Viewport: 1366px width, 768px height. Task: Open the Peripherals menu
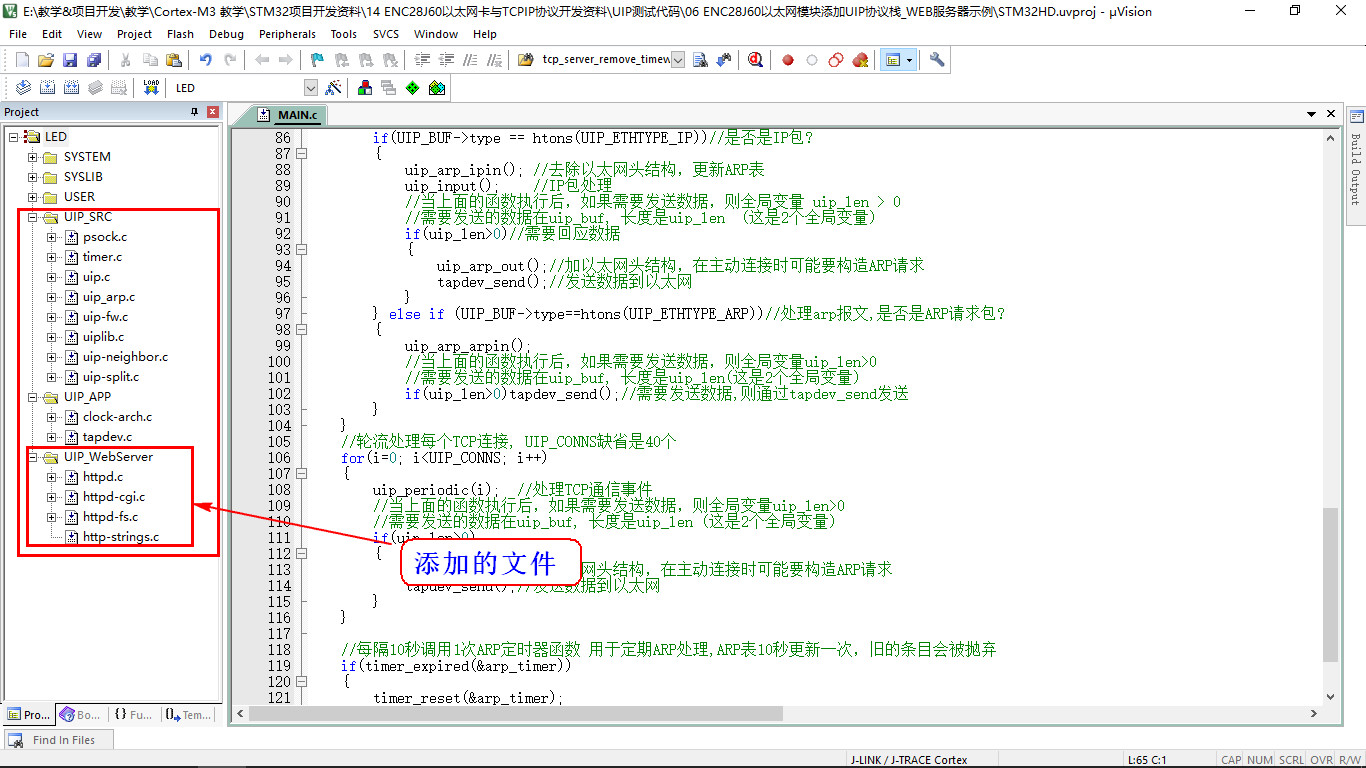pos(287,34)
